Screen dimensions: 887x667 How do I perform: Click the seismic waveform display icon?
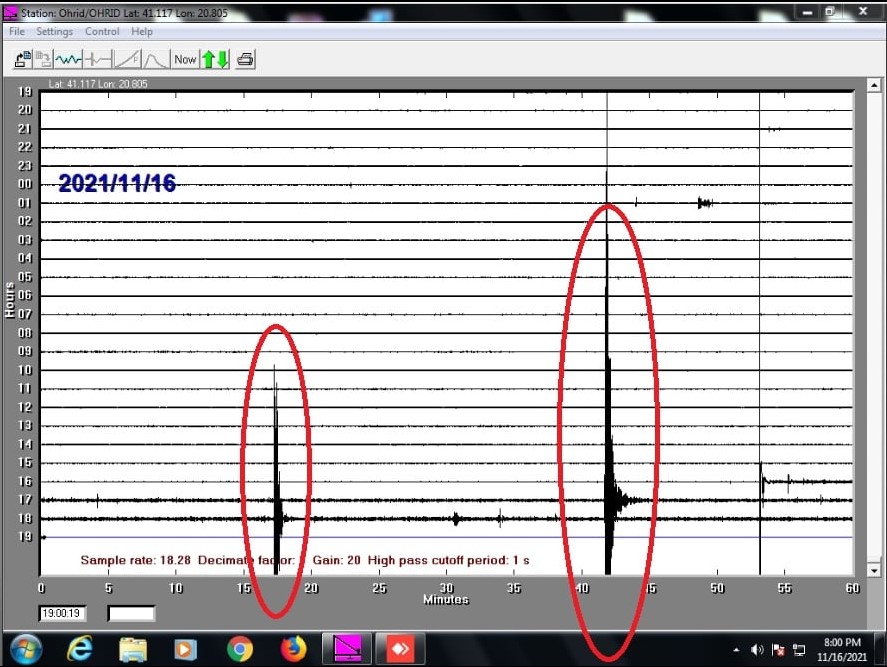pos(68,59)
